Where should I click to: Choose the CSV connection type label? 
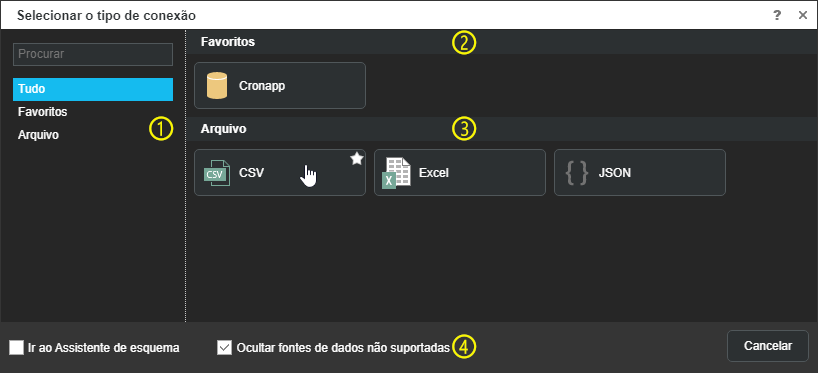pos(251,173)
